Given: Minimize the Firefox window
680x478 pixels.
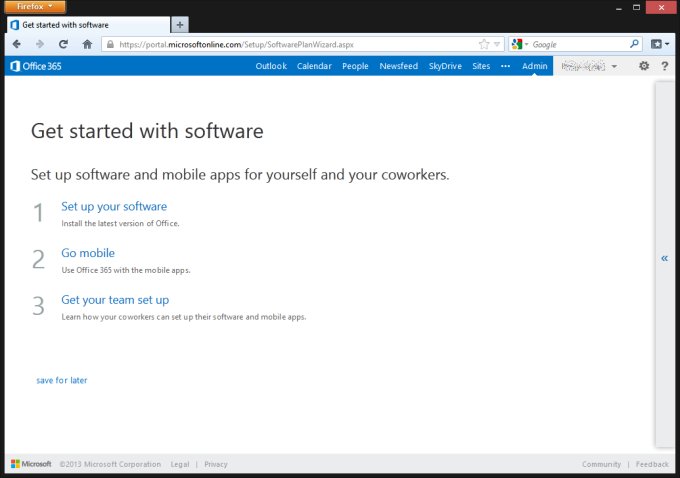Looking at the screenshot, I should [619, 7].
